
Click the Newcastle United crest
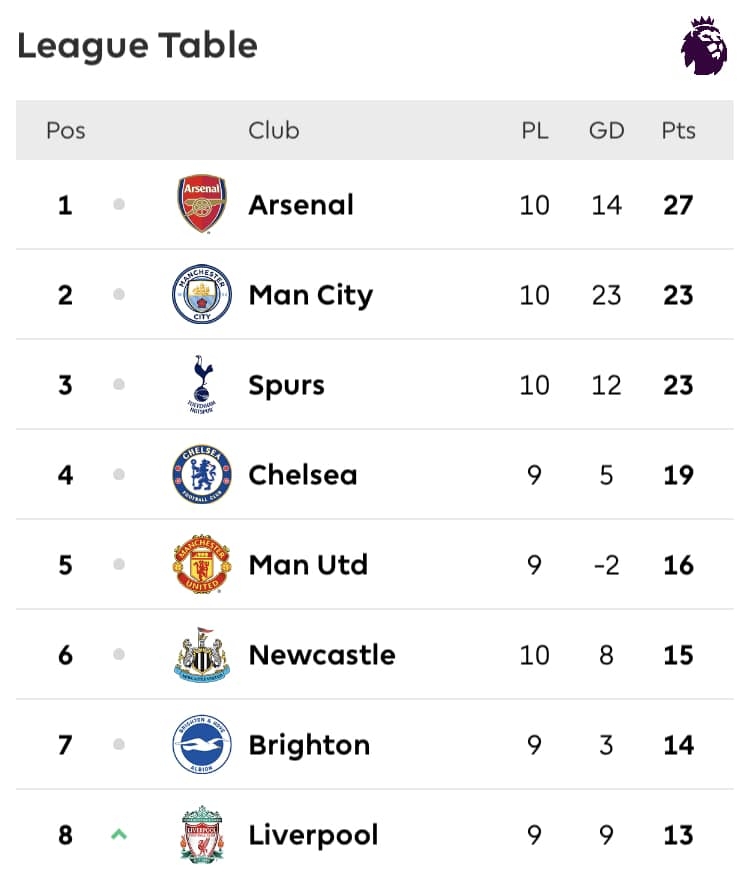[201, 654]
